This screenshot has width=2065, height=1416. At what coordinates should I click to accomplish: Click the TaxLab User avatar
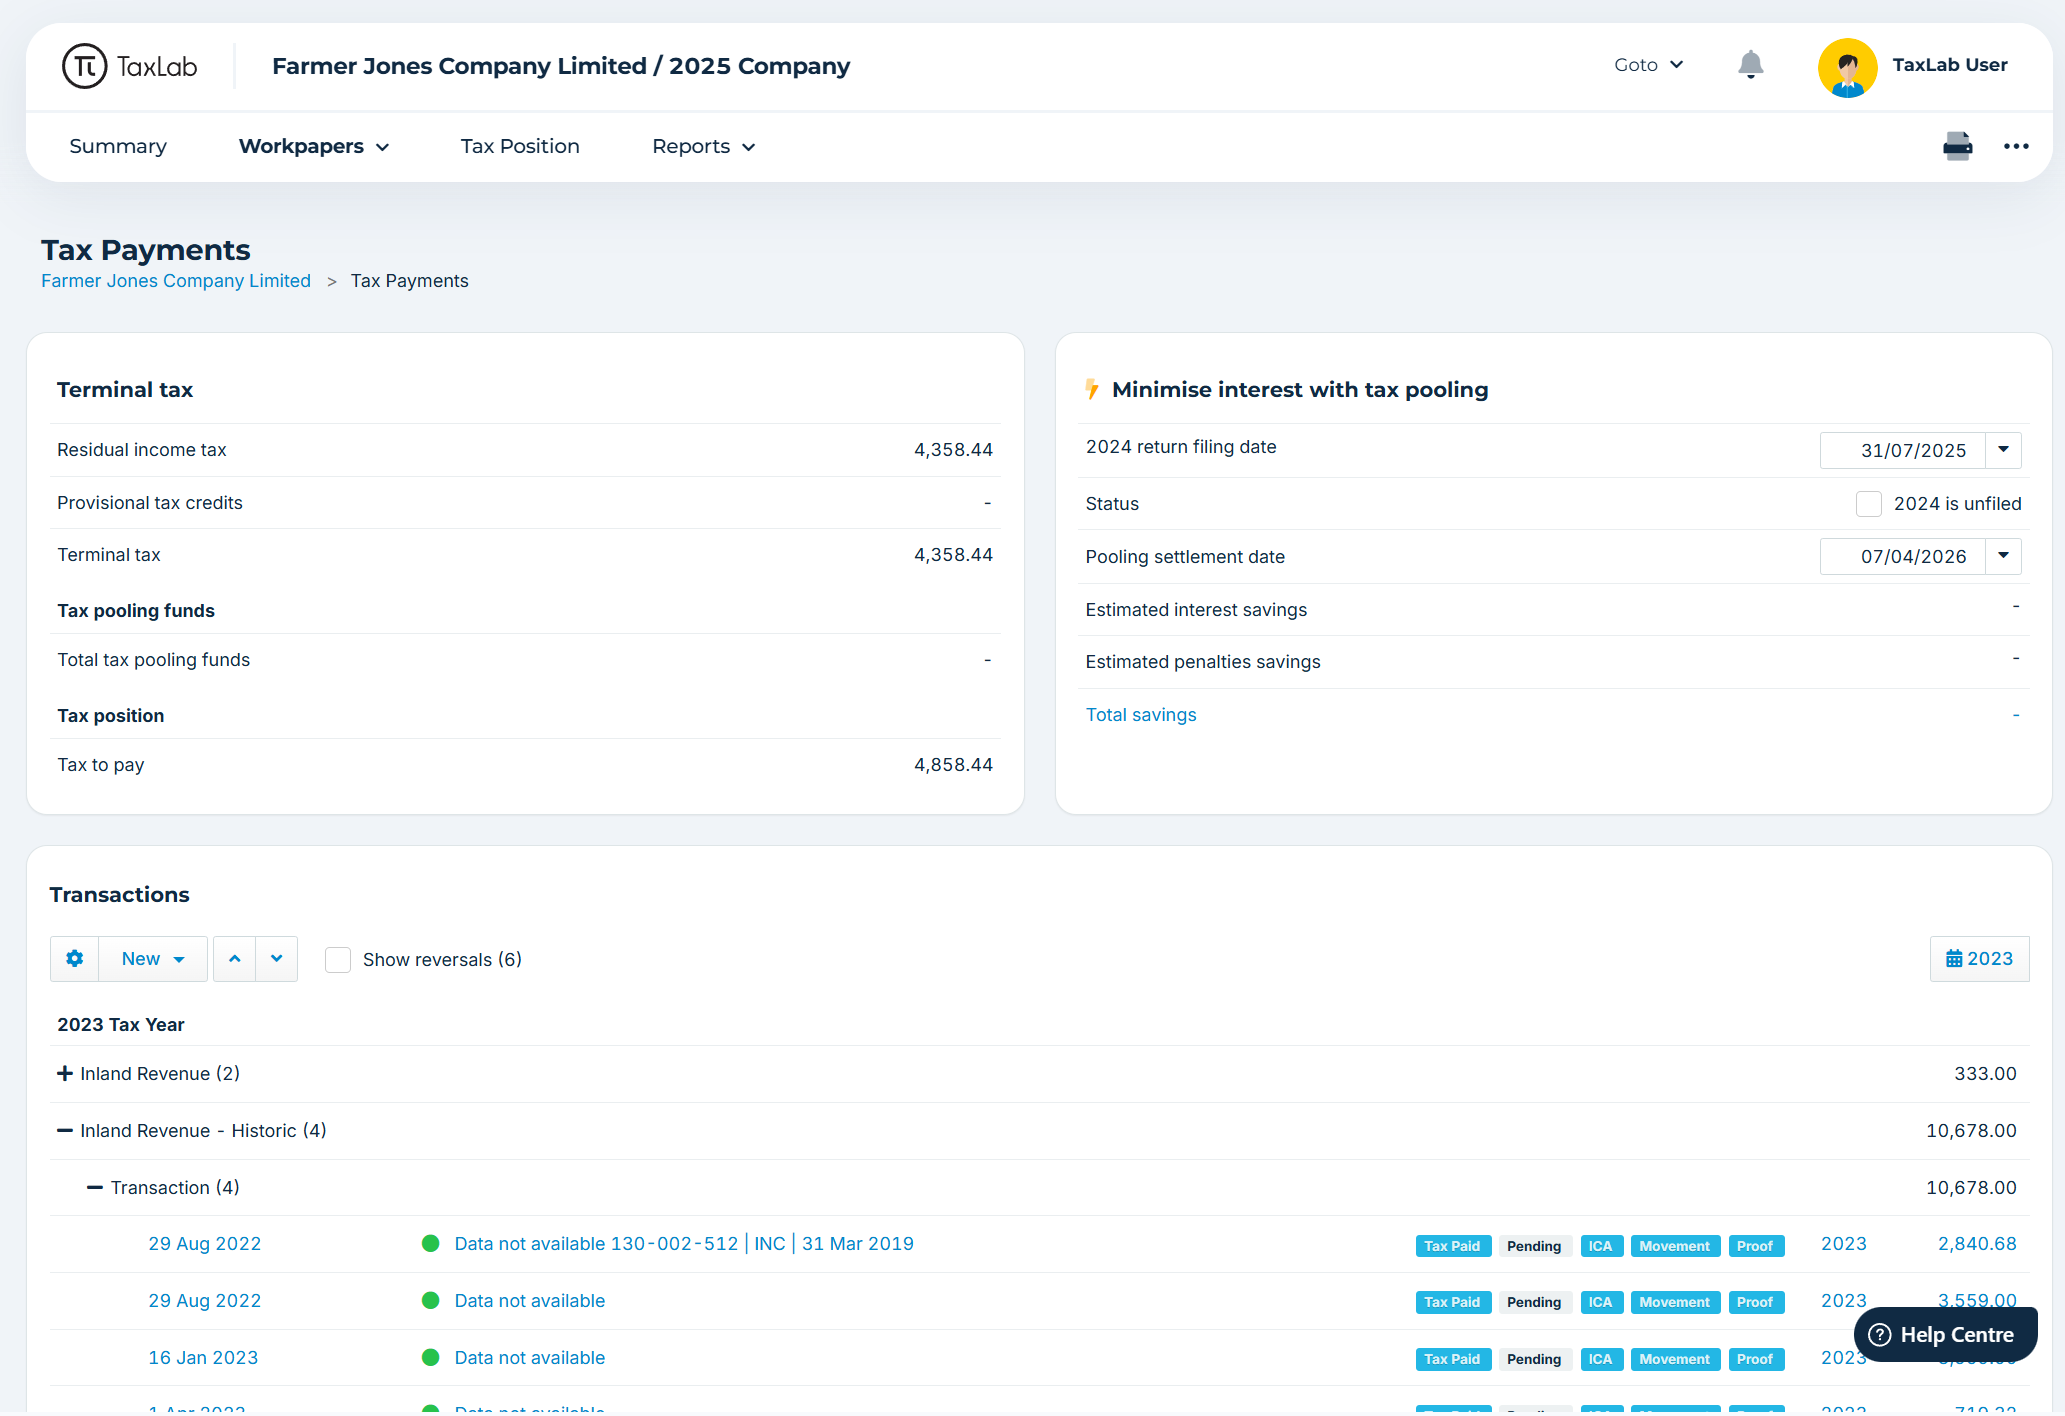[1846, 66]
